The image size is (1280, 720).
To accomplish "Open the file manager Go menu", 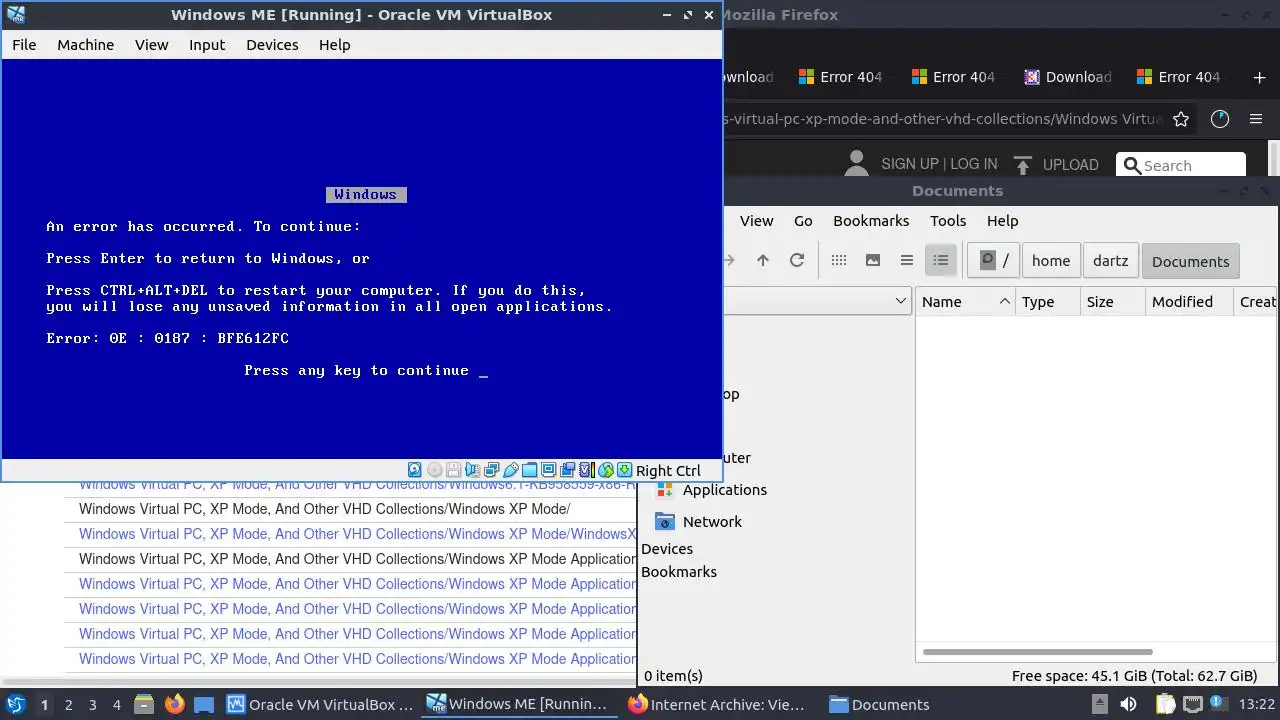I will click(x=803, y=221).
